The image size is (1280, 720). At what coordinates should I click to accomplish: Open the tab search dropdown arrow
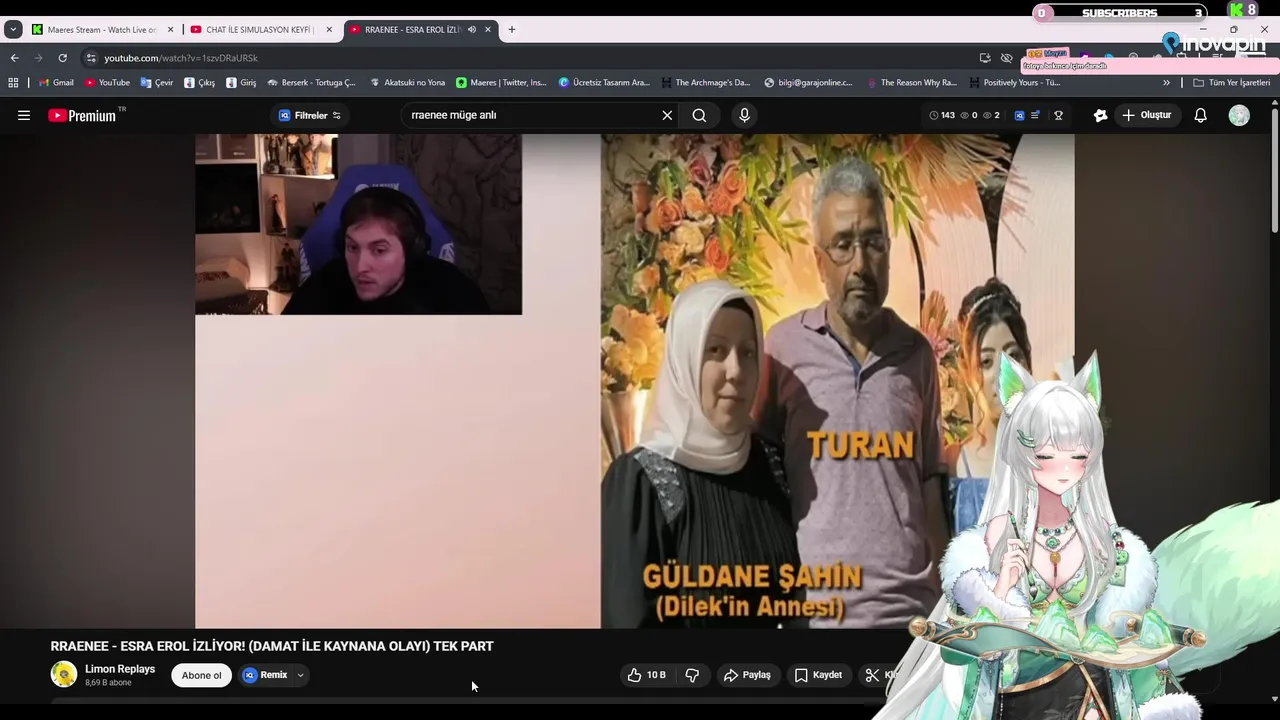(x=13, y=30)
